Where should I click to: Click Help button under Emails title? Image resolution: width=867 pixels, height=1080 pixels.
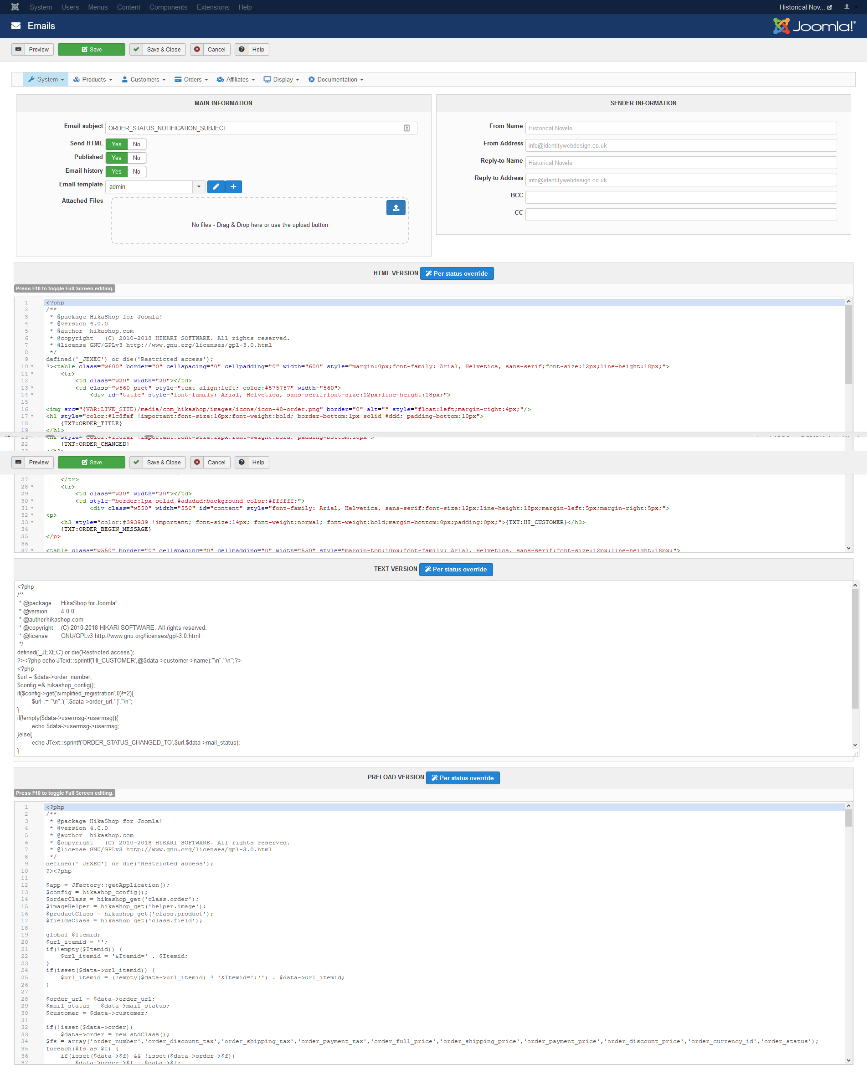[251, 50]
